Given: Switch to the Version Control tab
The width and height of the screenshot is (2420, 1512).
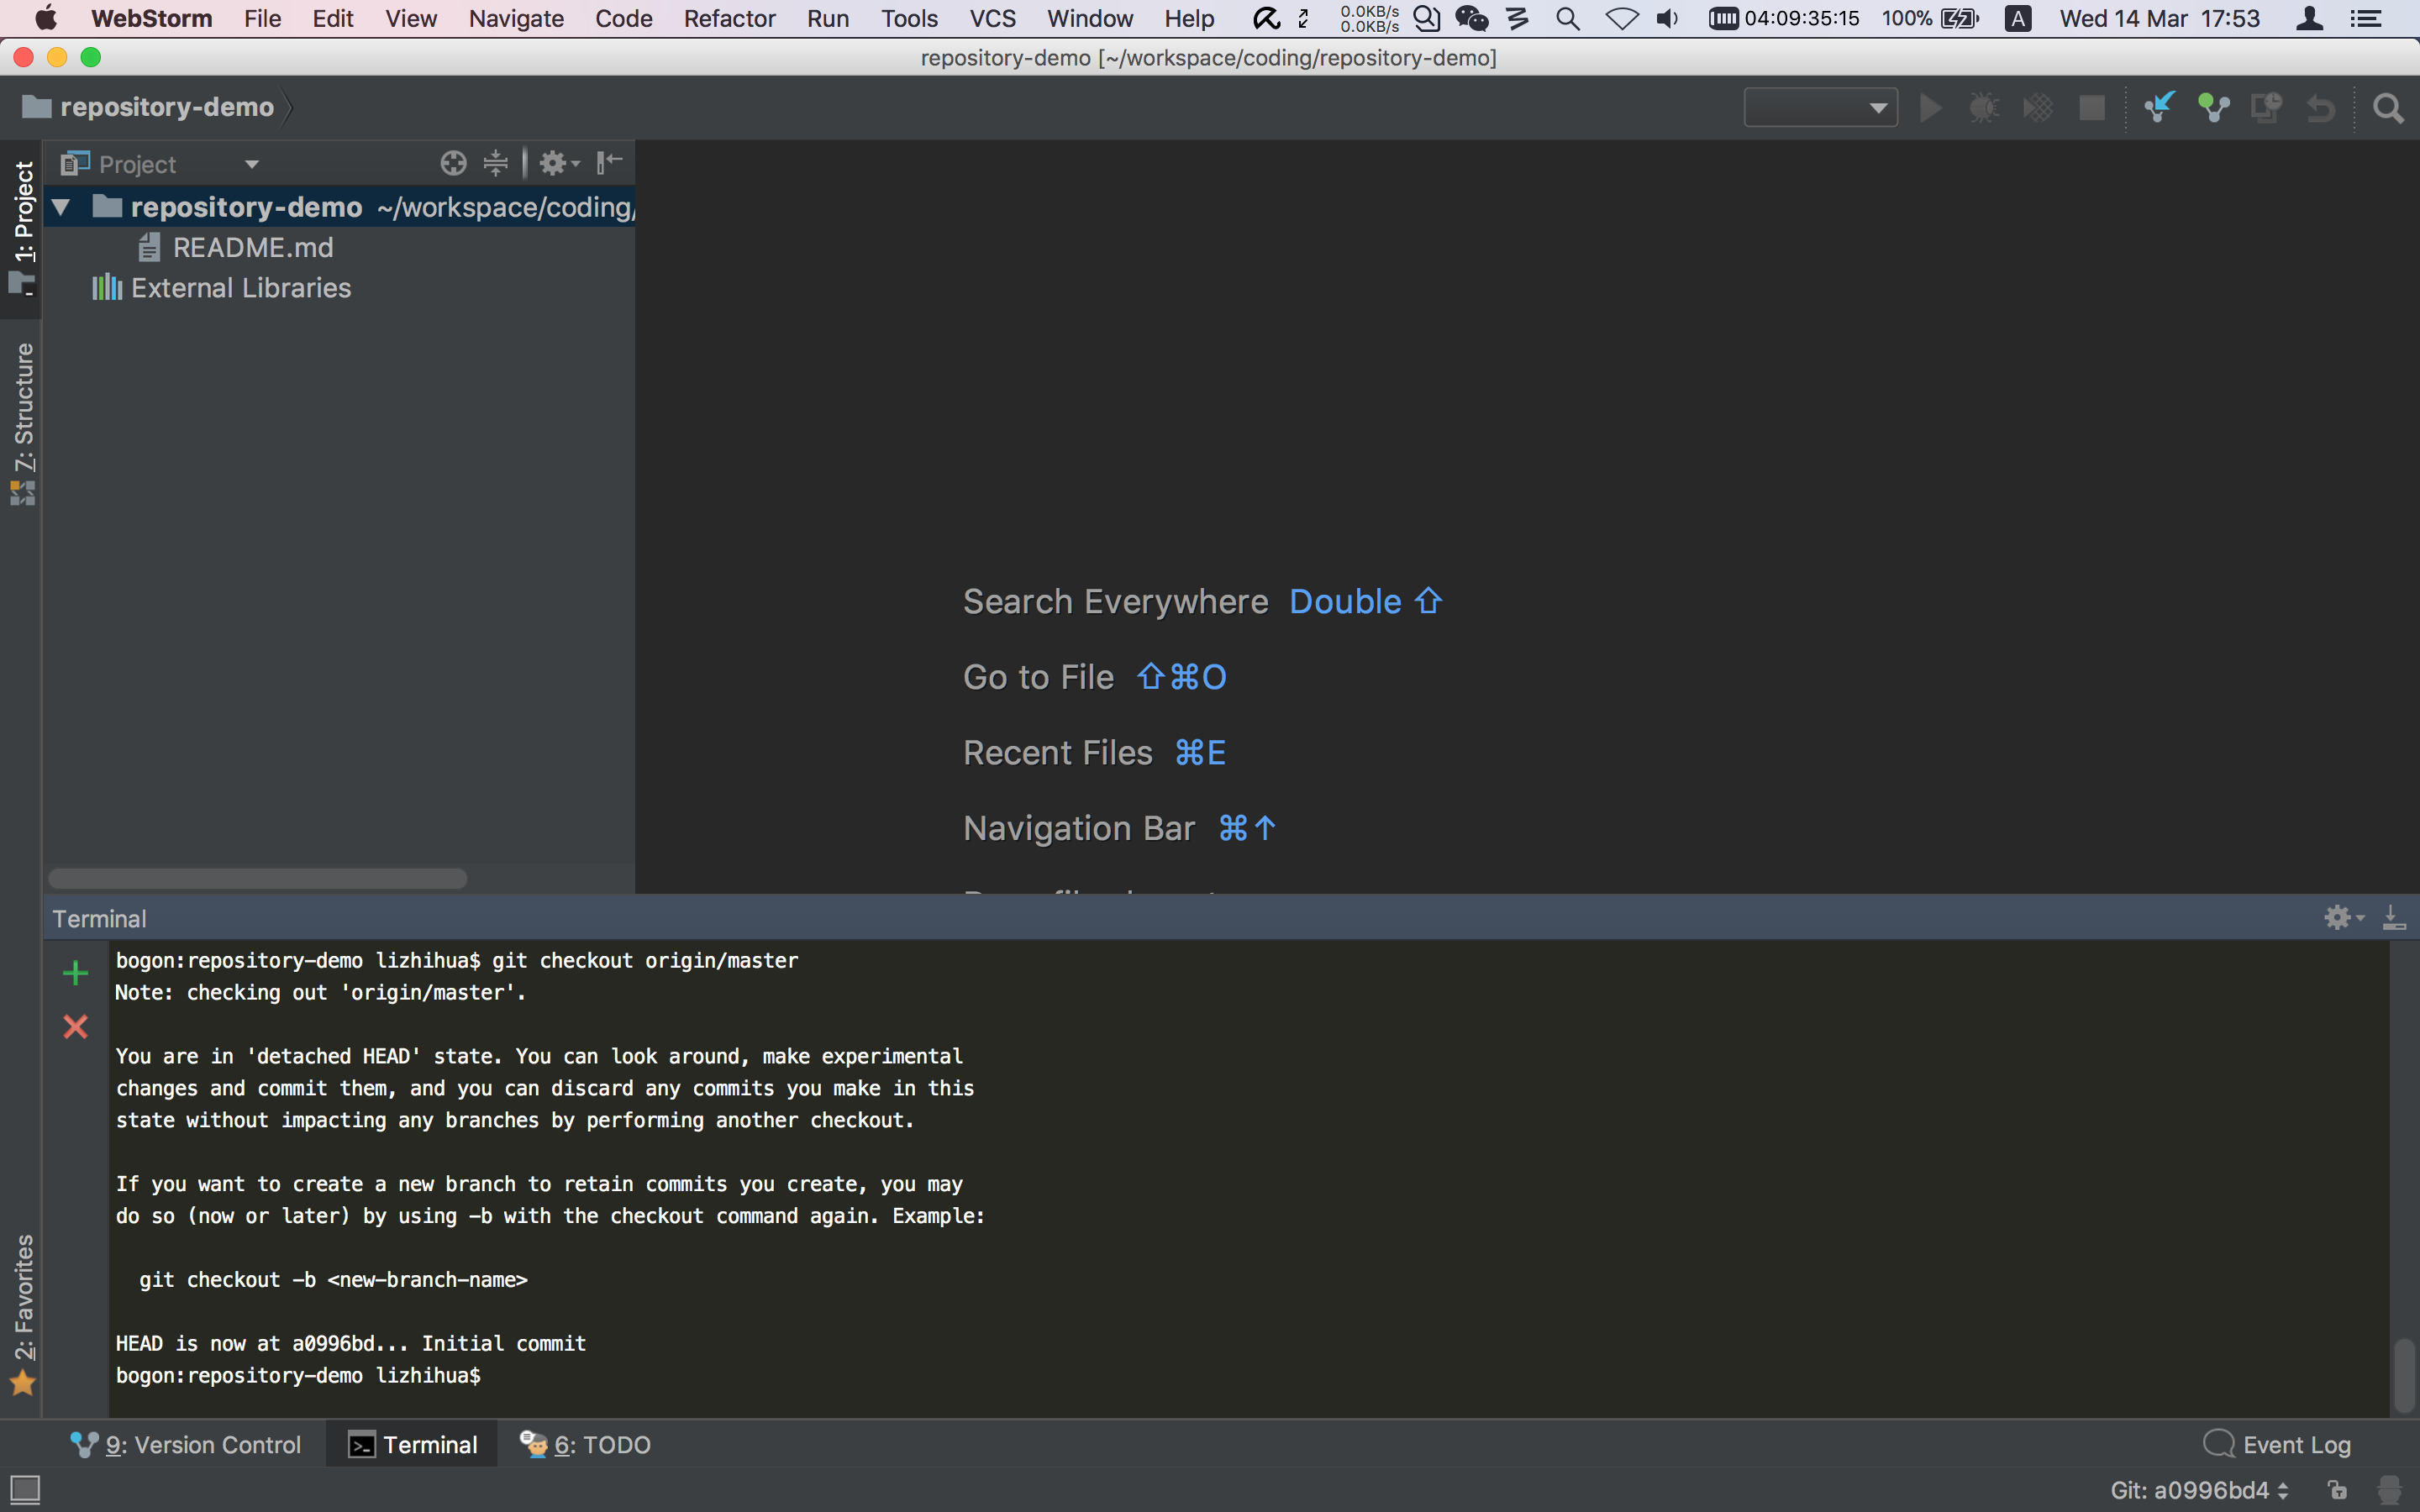Looking at the screenshot, I should click(186, 1444).
